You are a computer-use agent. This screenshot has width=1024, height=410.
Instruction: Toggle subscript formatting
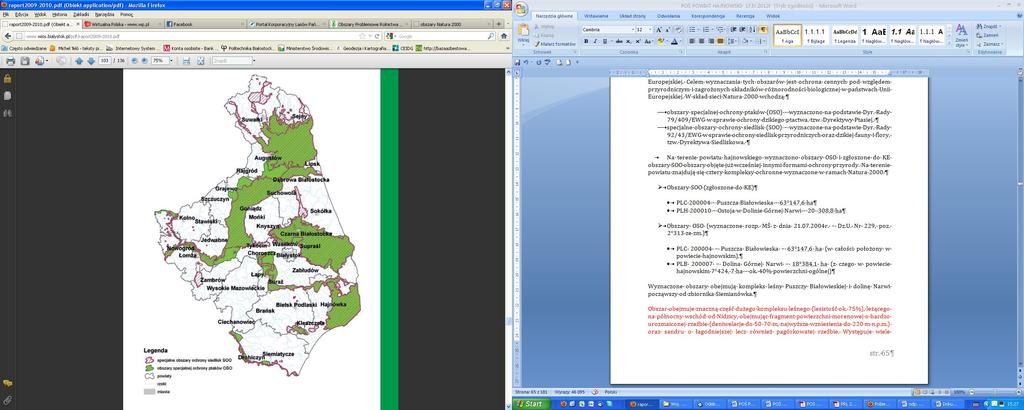tap(628, 41)
